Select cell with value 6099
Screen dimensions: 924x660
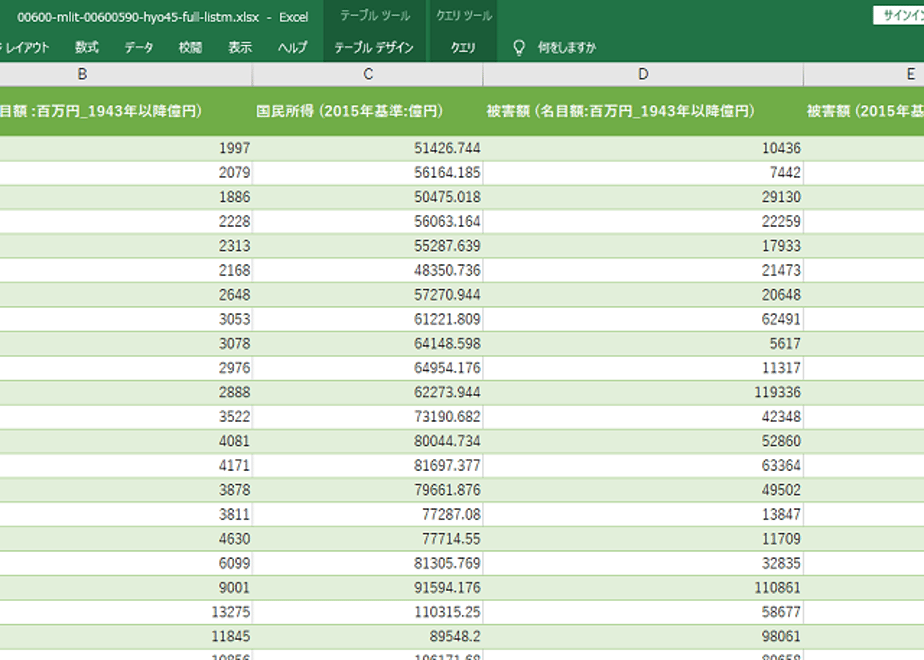126,564
